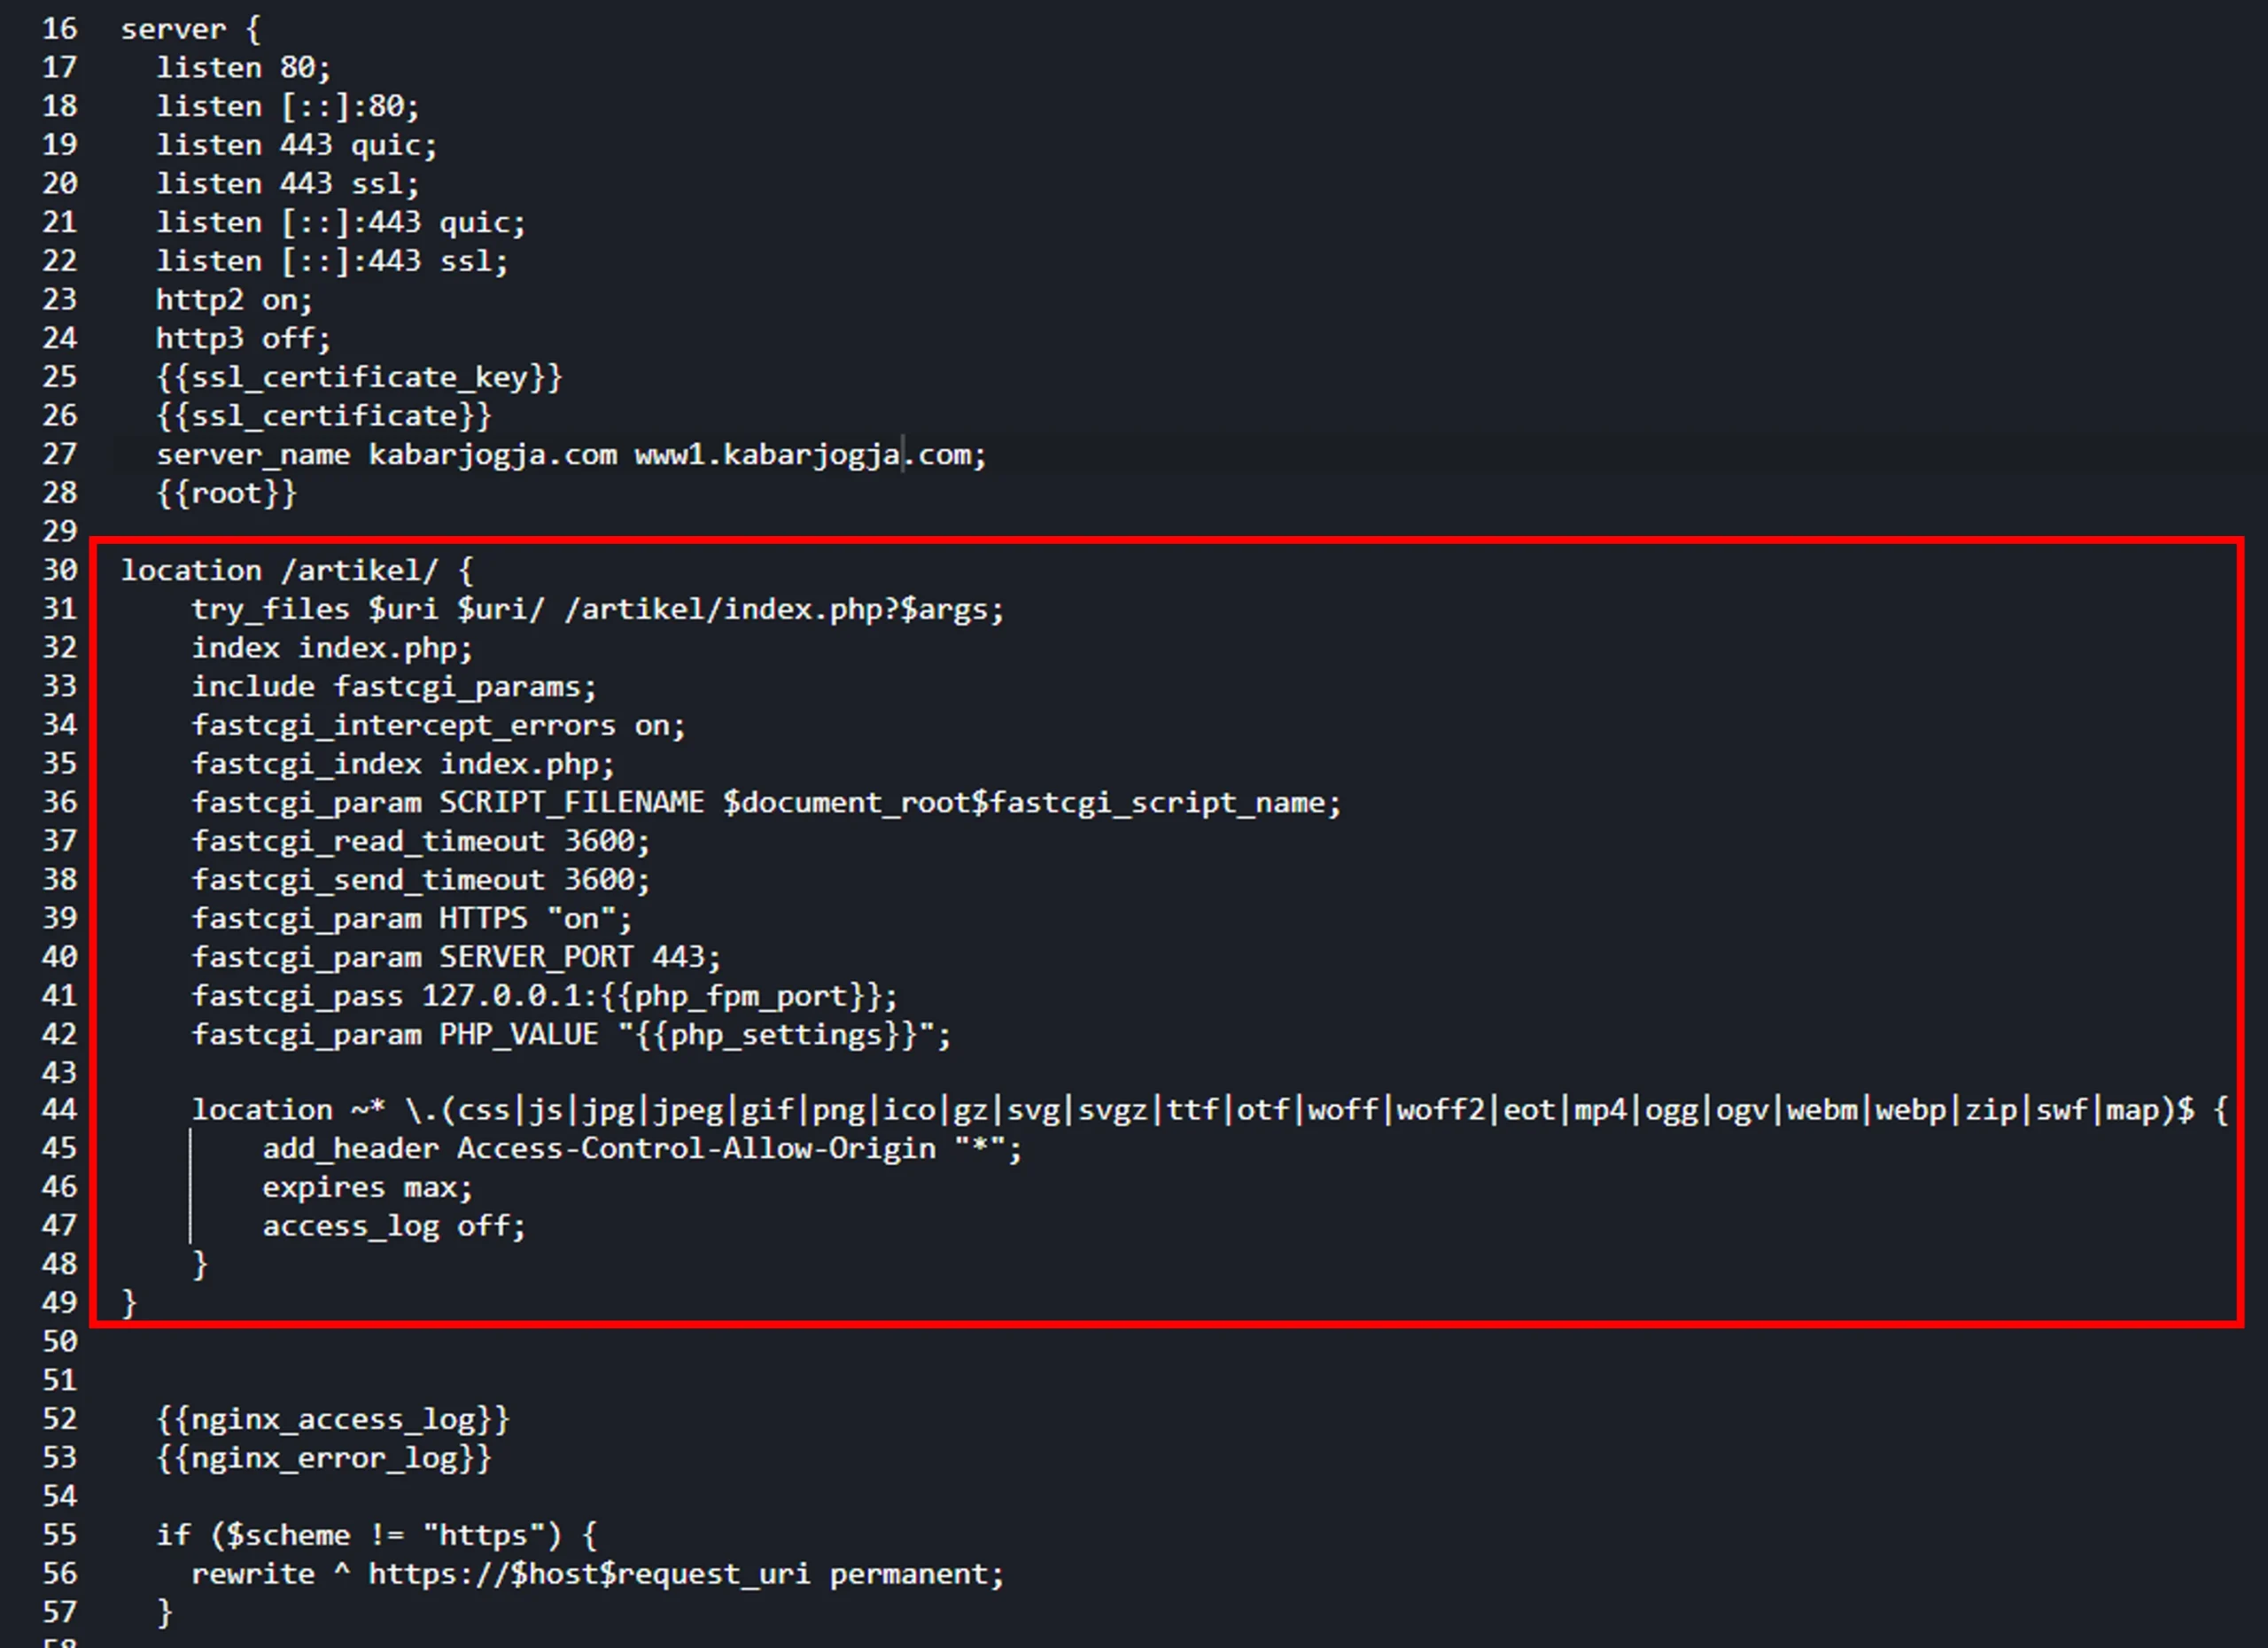Click line number 30 in the gutter
The width and height of the screenshot is (2268, 1648).
(59, 570)
